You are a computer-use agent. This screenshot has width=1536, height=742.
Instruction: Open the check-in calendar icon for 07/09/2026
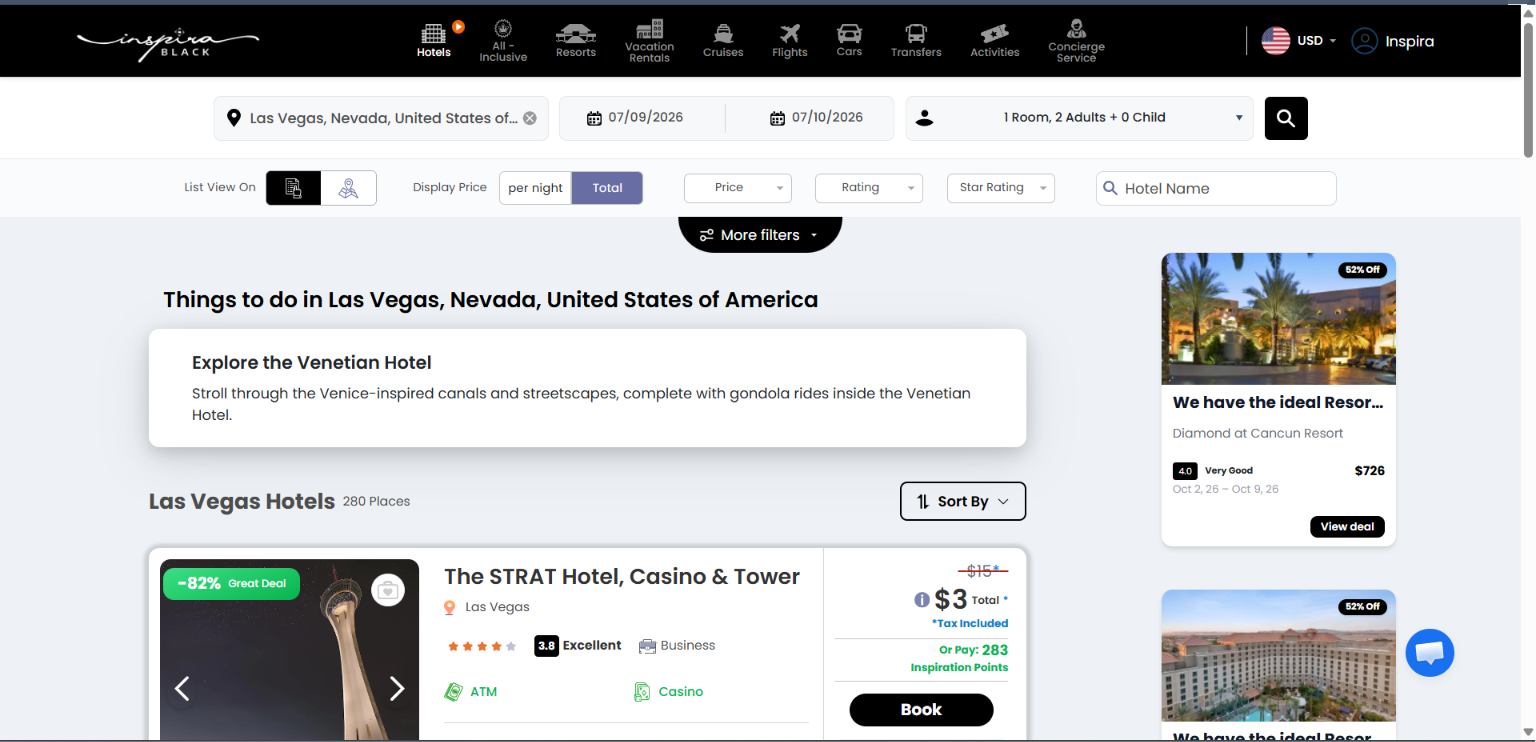(594, 118)
